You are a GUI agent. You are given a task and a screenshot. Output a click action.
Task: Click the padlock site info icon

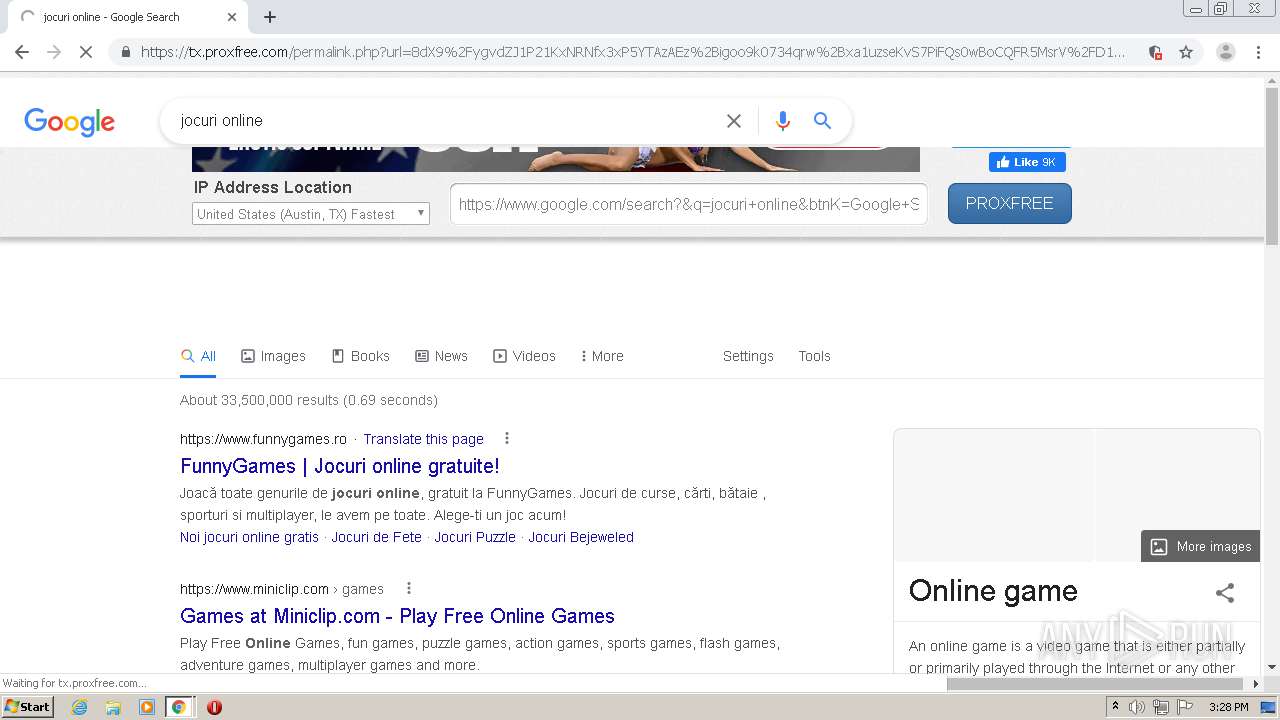(125, 52)
